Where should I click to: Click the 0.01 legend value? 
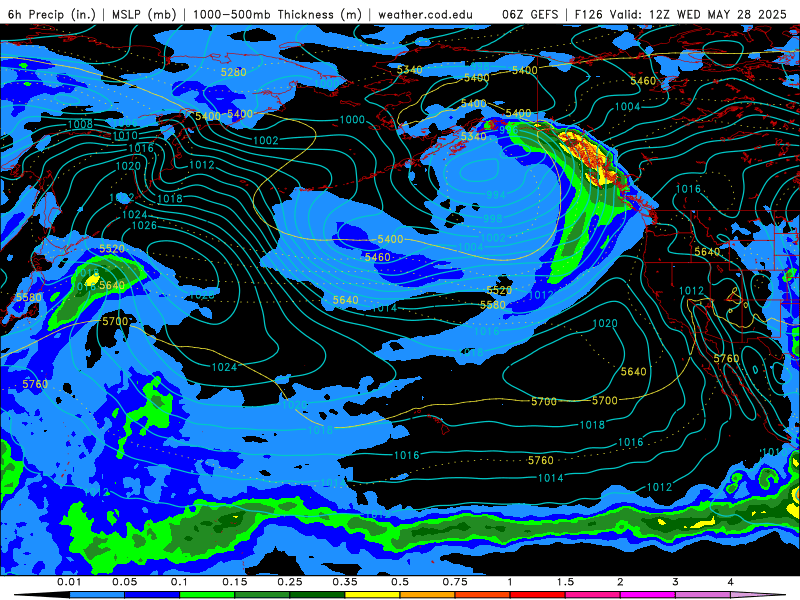tap(69, 582)
